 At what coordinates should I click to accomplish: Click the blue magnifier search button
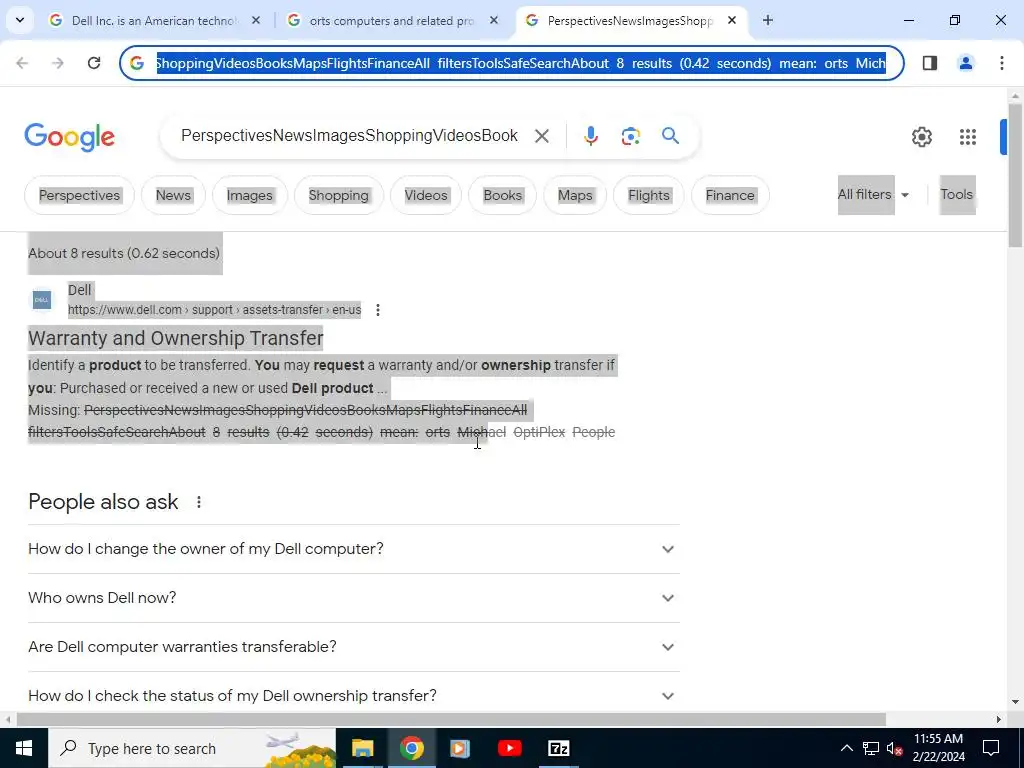pos(670,136)
